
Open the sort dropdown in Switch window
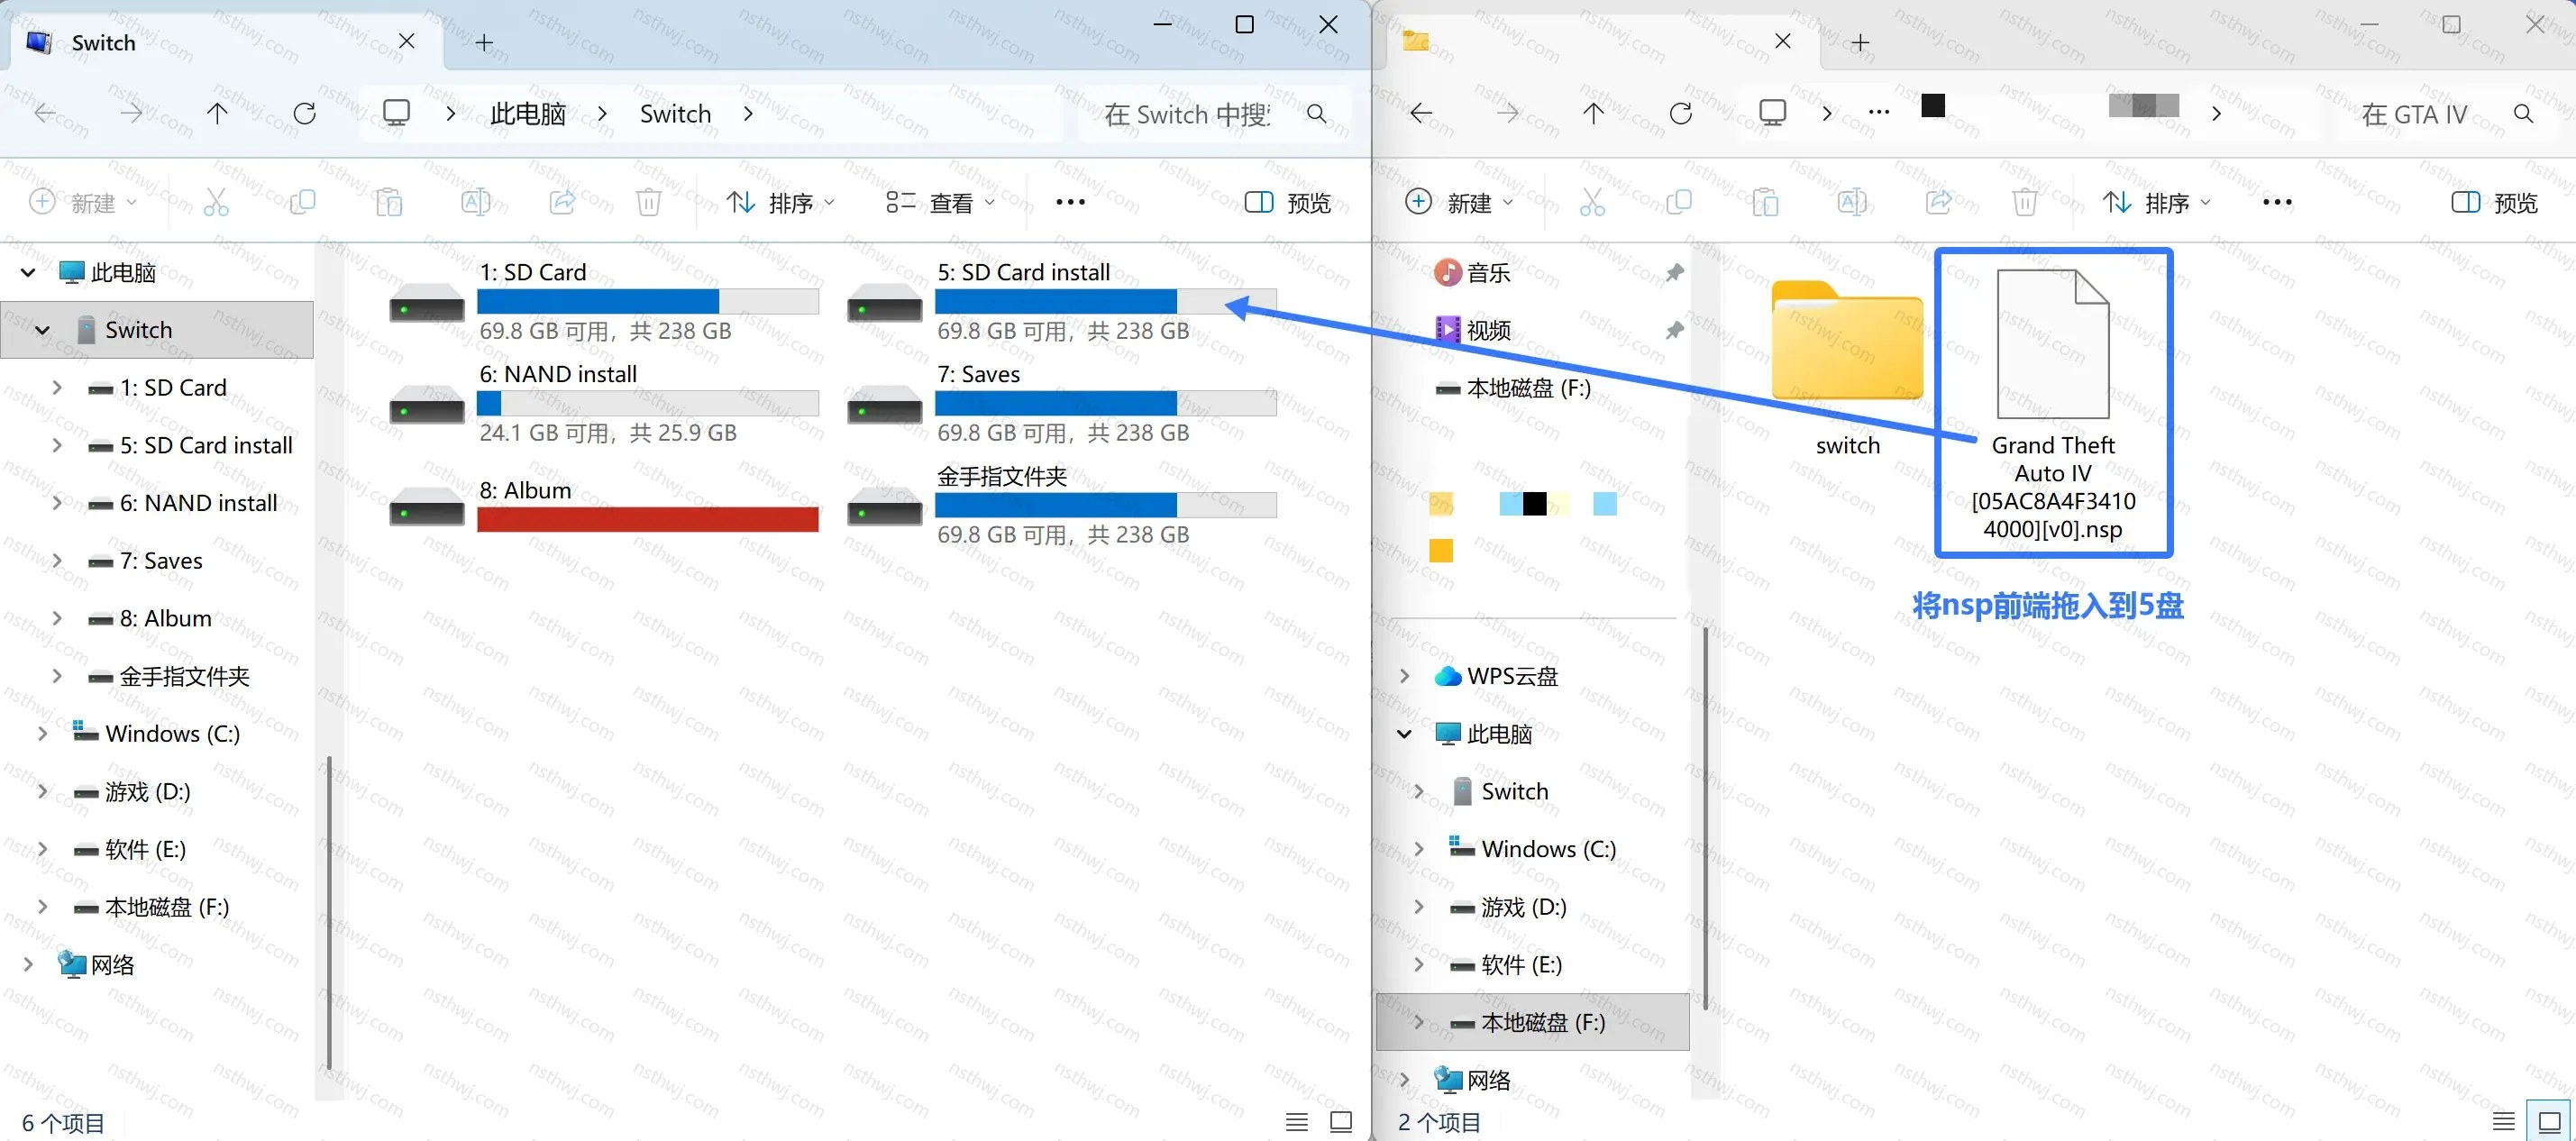[x=781, y=203]
